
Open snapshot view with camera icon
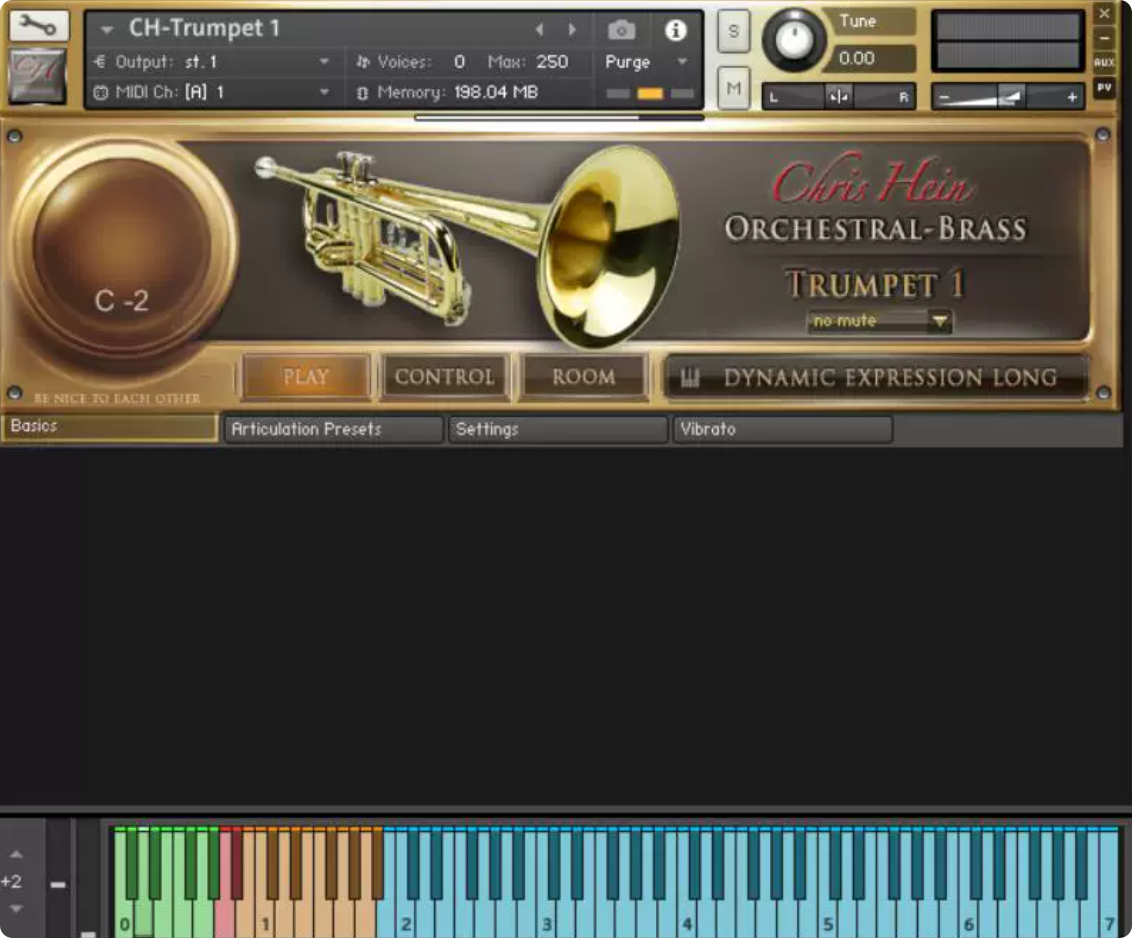pos(622,30)
